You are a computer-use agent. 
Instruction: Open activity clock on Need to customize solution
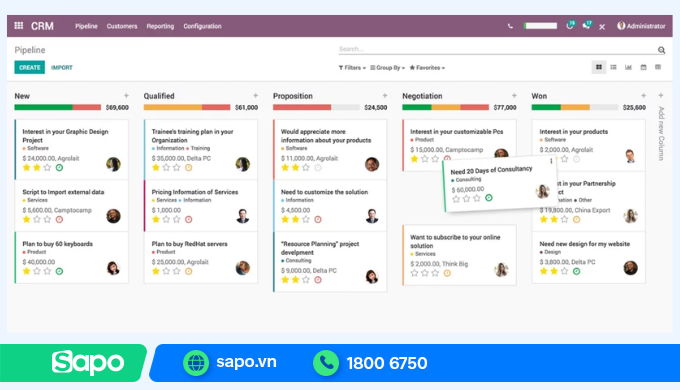[x=318, y=220]
